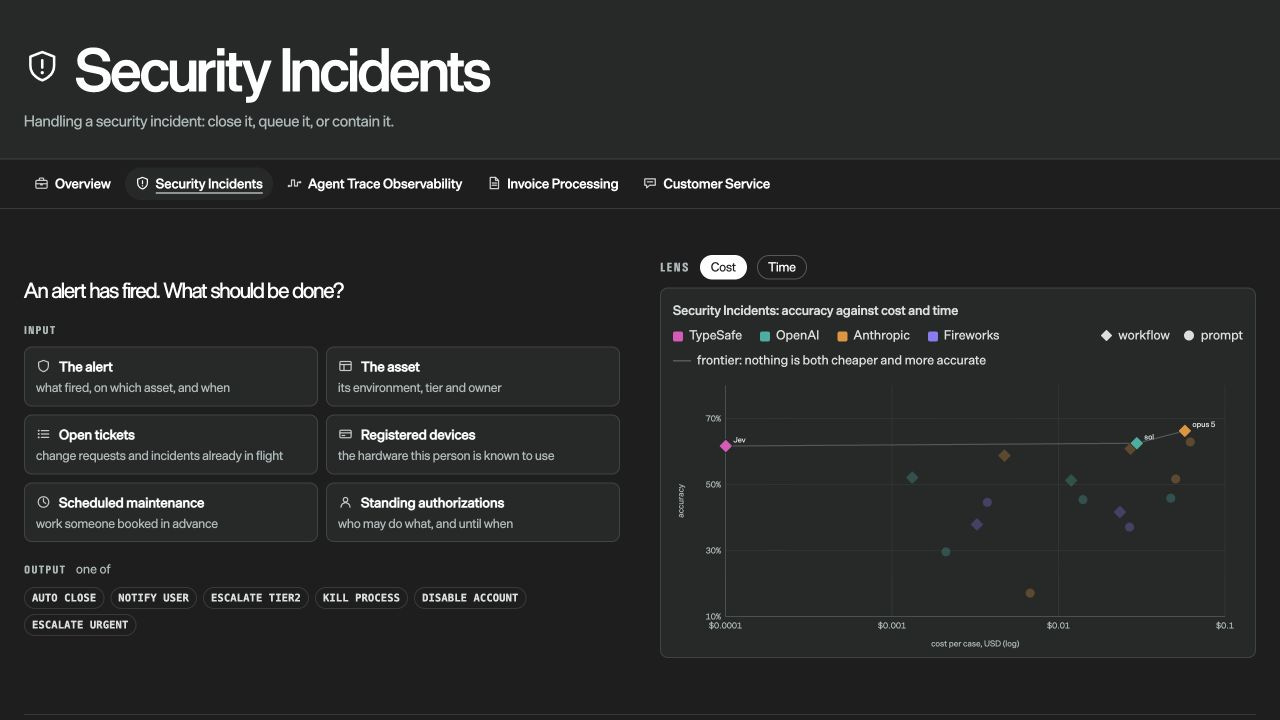Click the briefcase icon on the Overview tab

(x=41, y=184)
